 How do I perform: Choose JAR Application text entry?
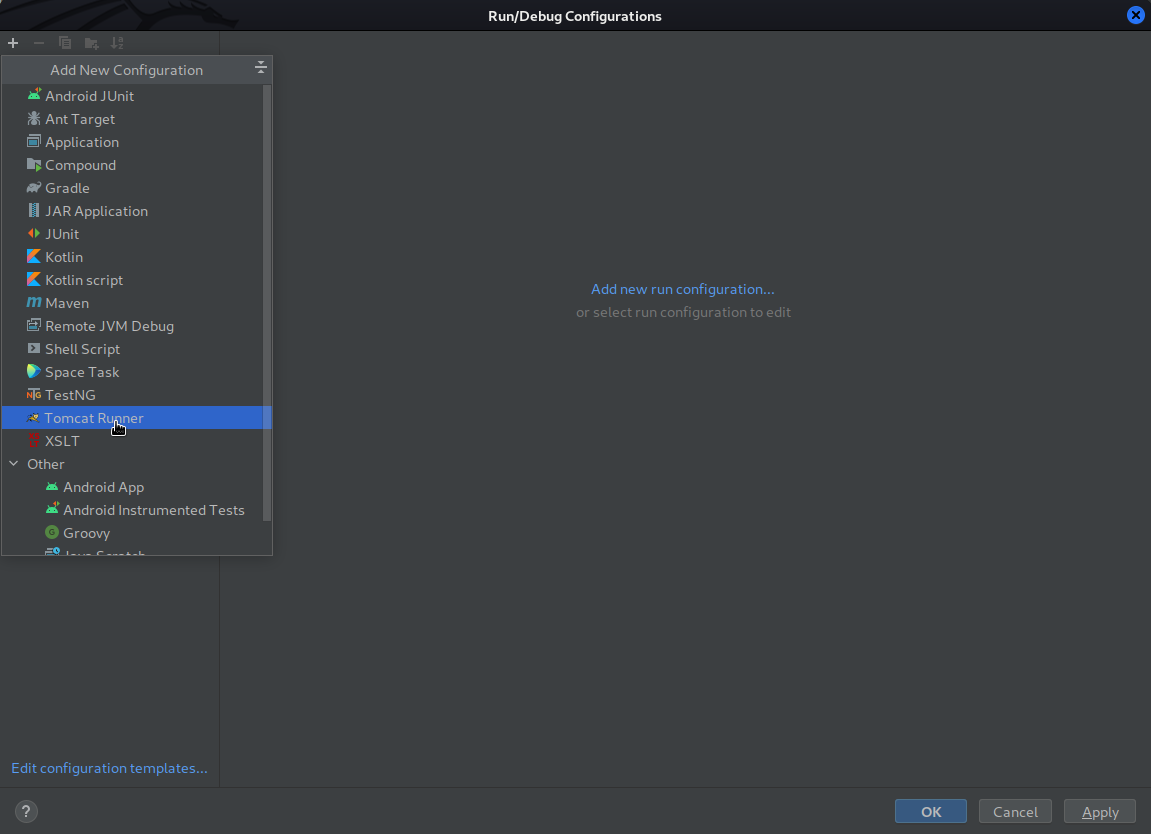pos(97,211)
